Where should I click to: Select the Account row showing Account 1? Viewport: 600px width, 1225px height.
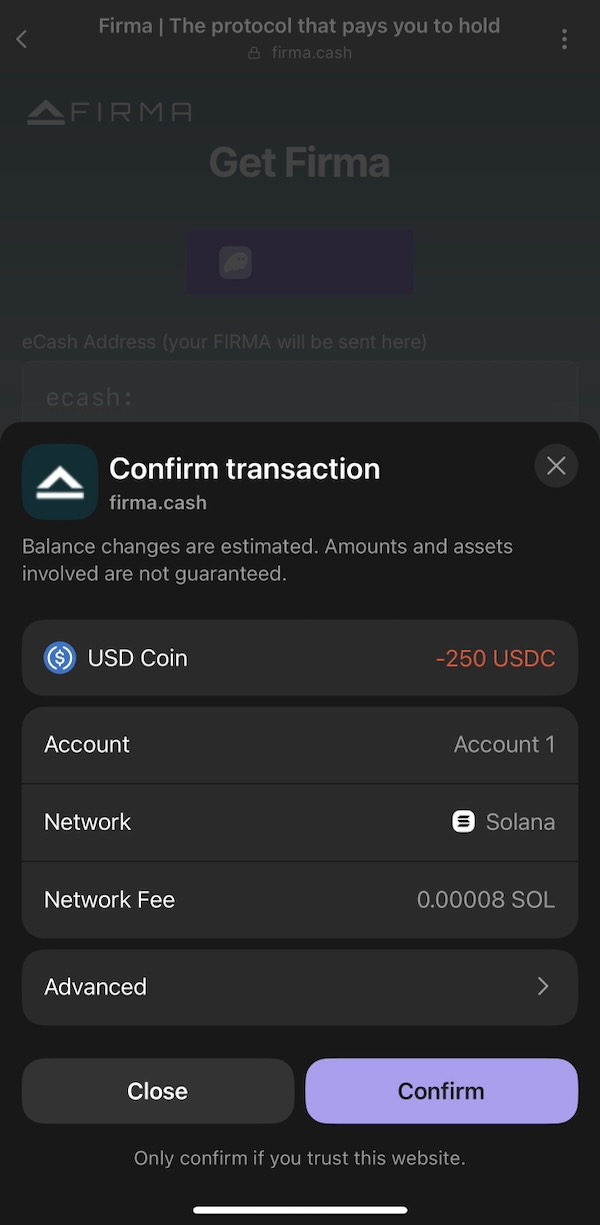pos(300,745)
